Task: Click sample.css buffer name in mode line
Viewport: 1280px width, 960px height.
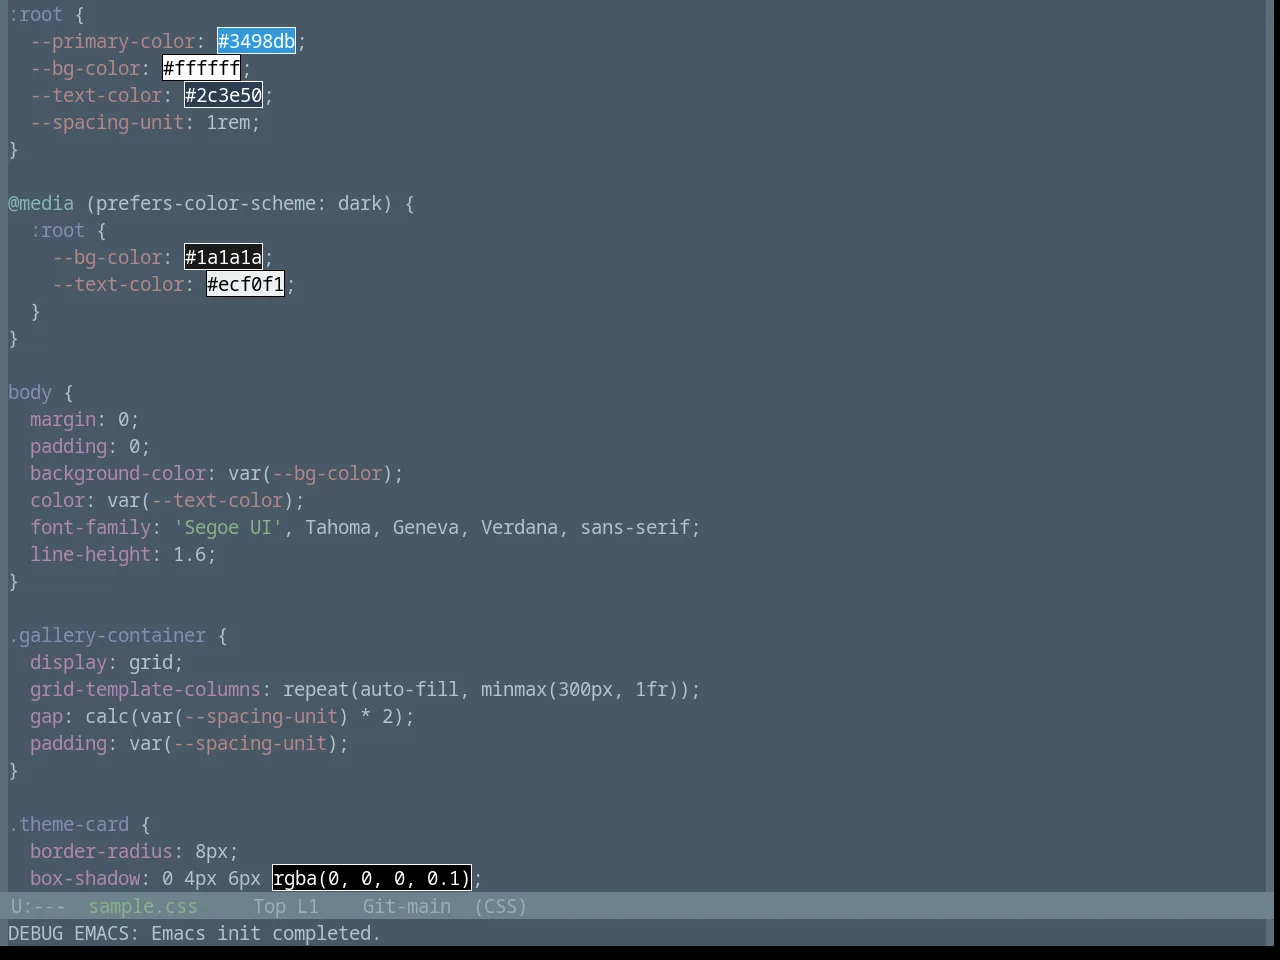Action: (143, 906)
